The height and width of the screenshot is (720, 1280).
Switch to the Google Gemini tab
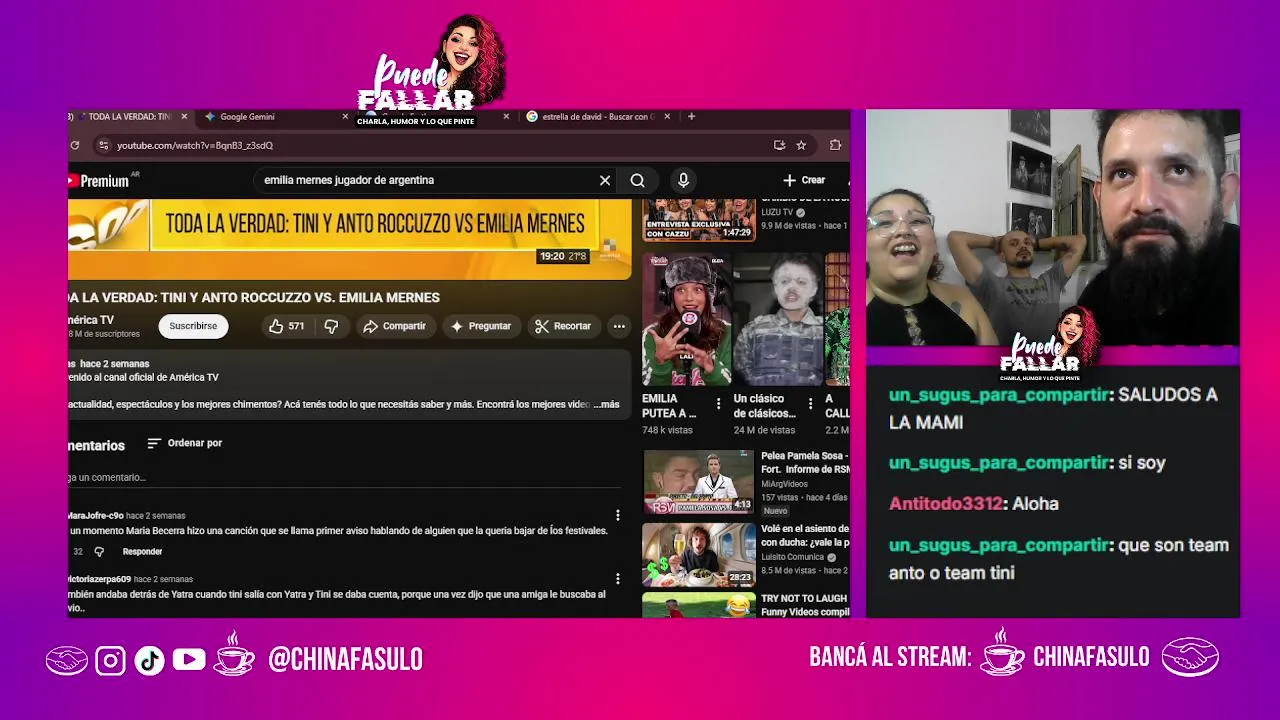(x=247, y=117)
